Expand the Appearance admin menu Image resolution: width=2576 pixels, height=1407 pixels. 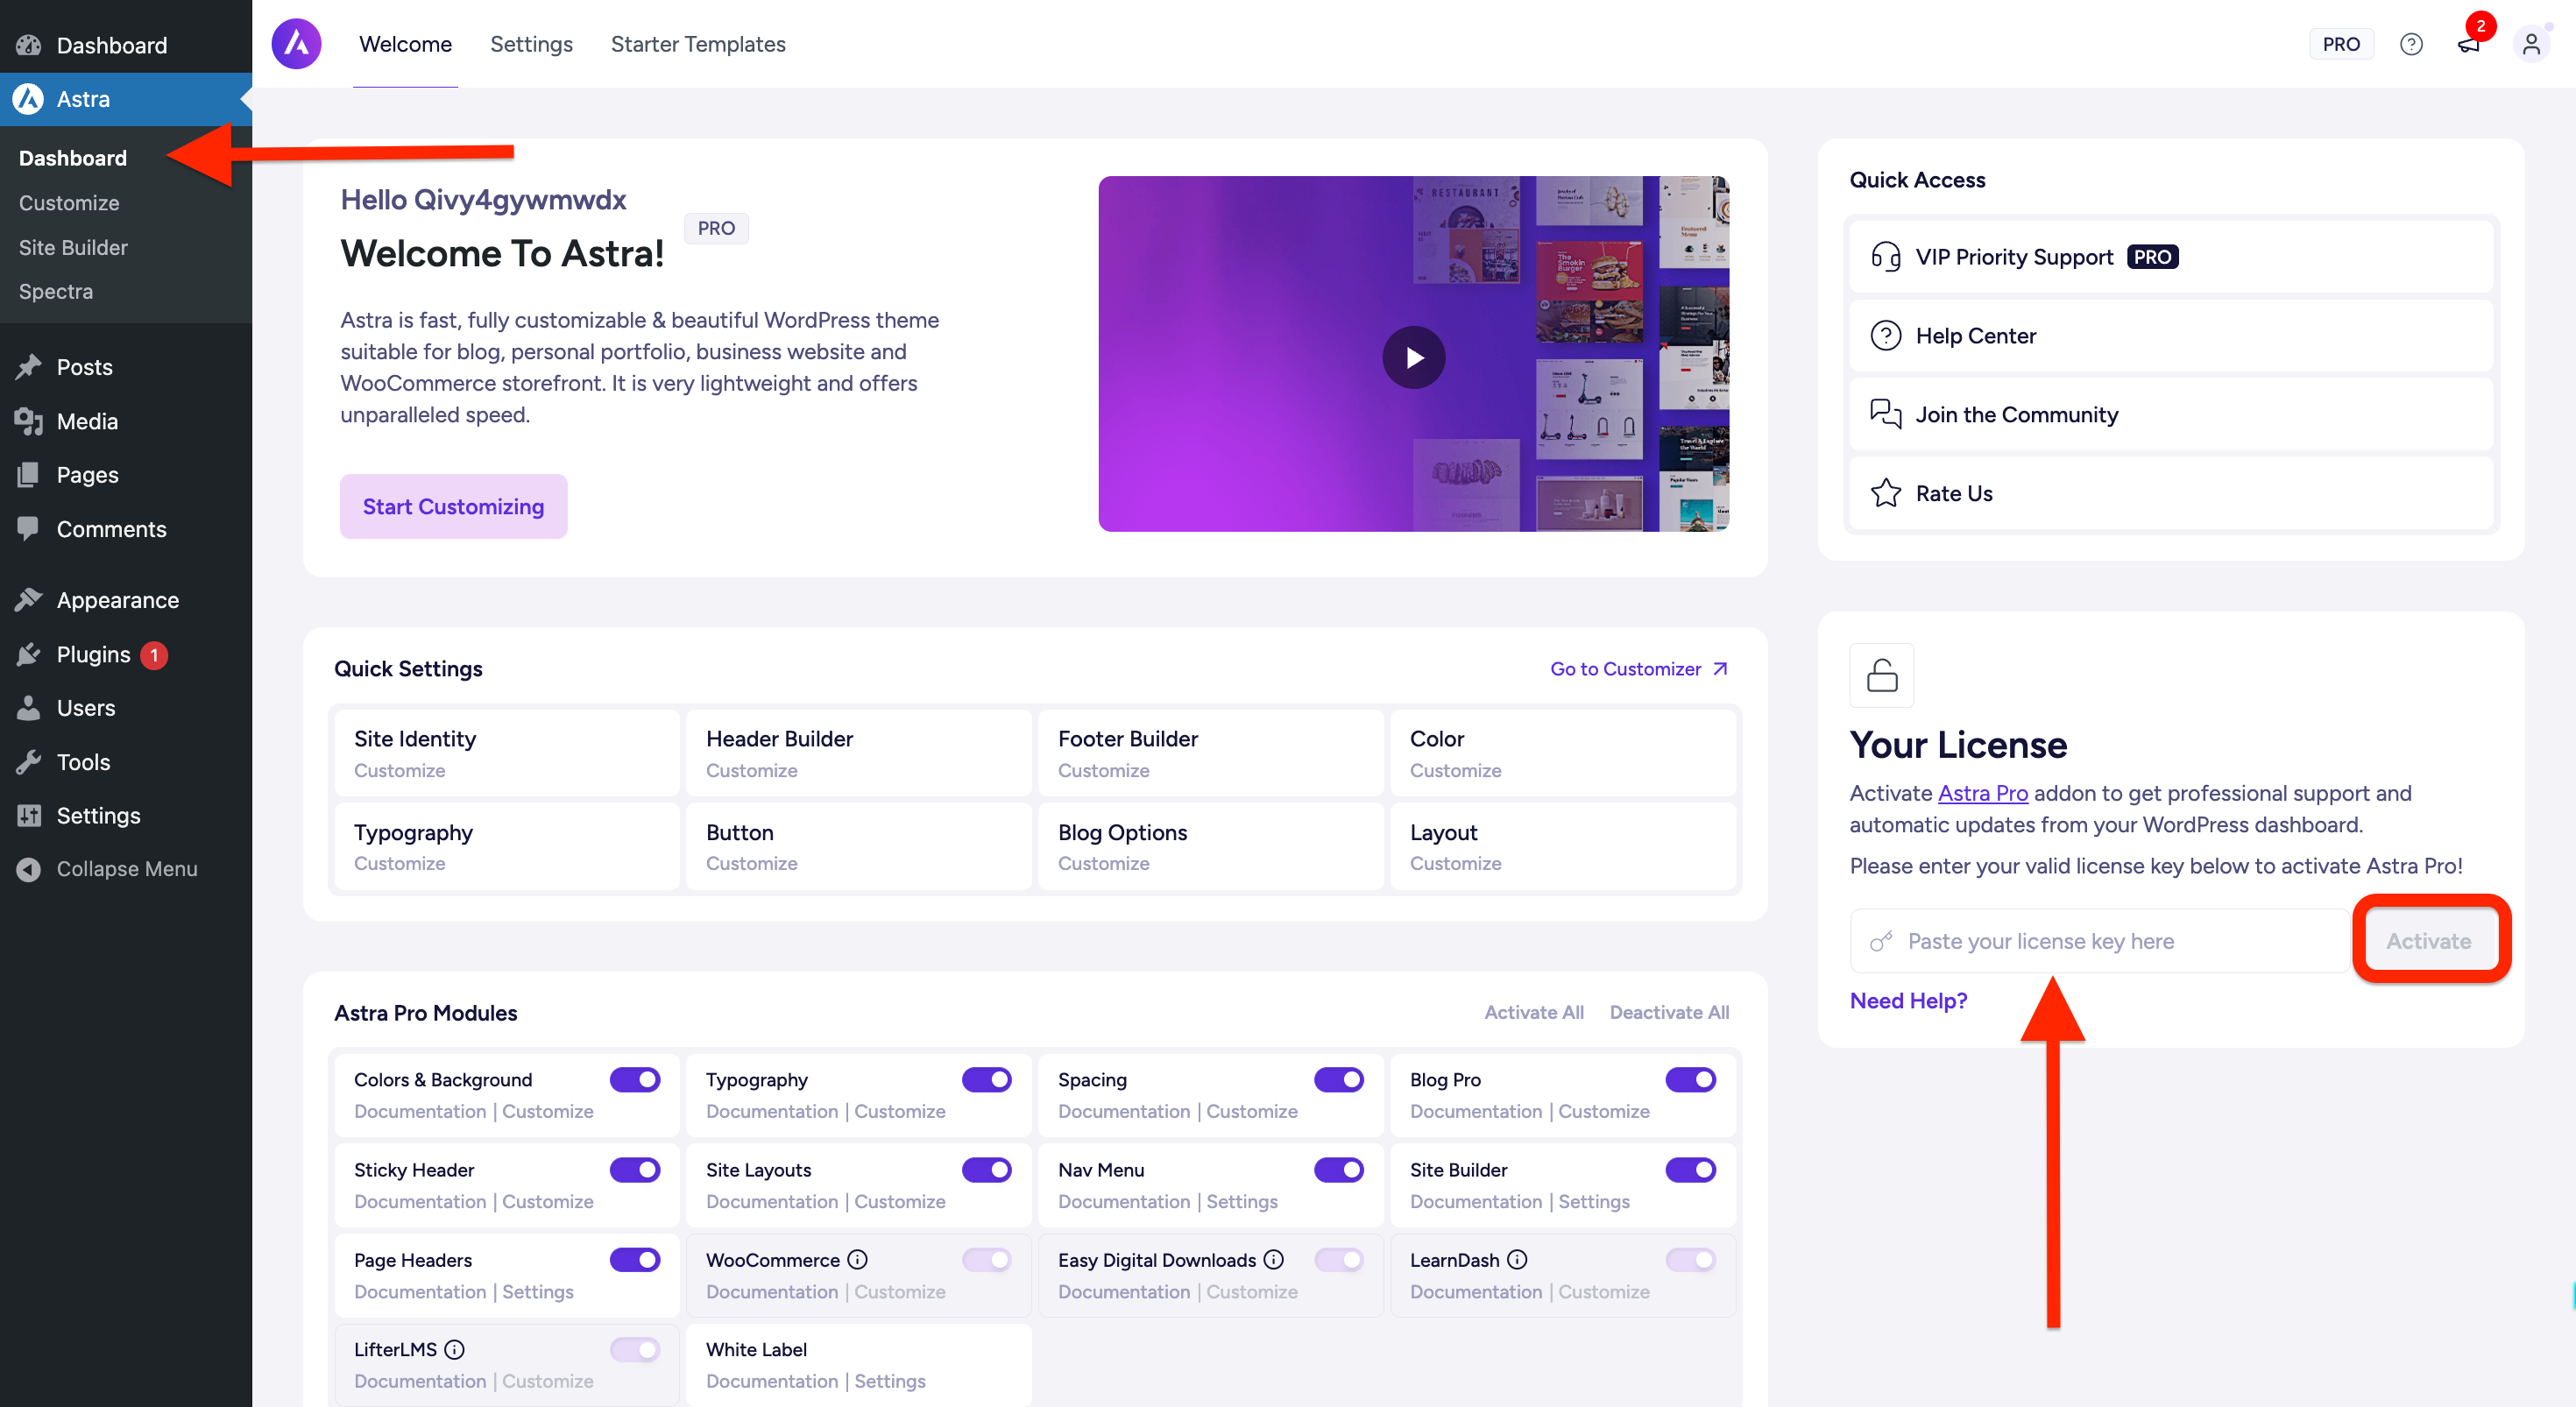pos(117,600)
